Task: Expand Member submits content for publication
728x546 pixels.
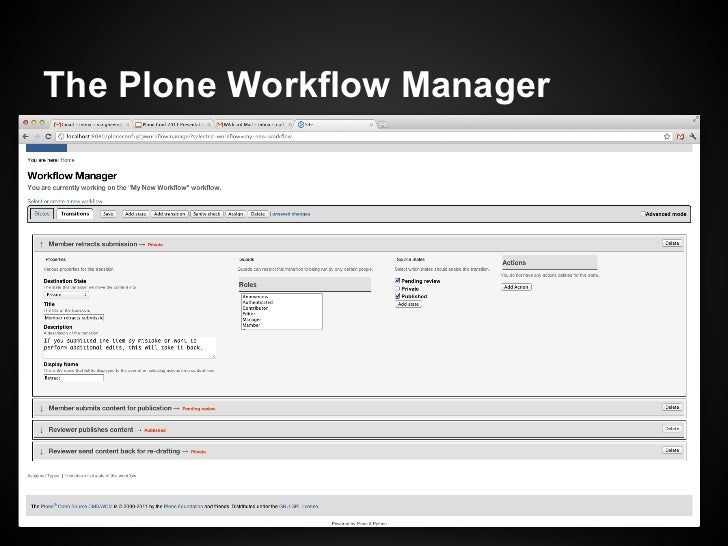Action: [41, 409]
